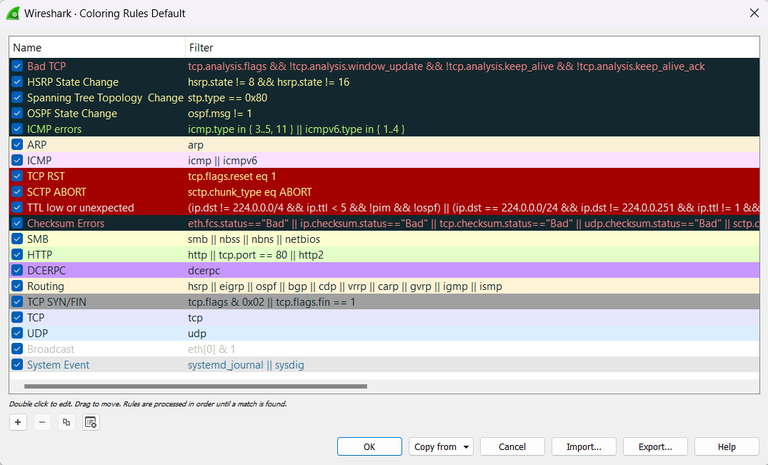Viewport: 768px width, 465px height.
Task: Uncheck the UDP rule checkbox
Action: click(x=17, y=333)
